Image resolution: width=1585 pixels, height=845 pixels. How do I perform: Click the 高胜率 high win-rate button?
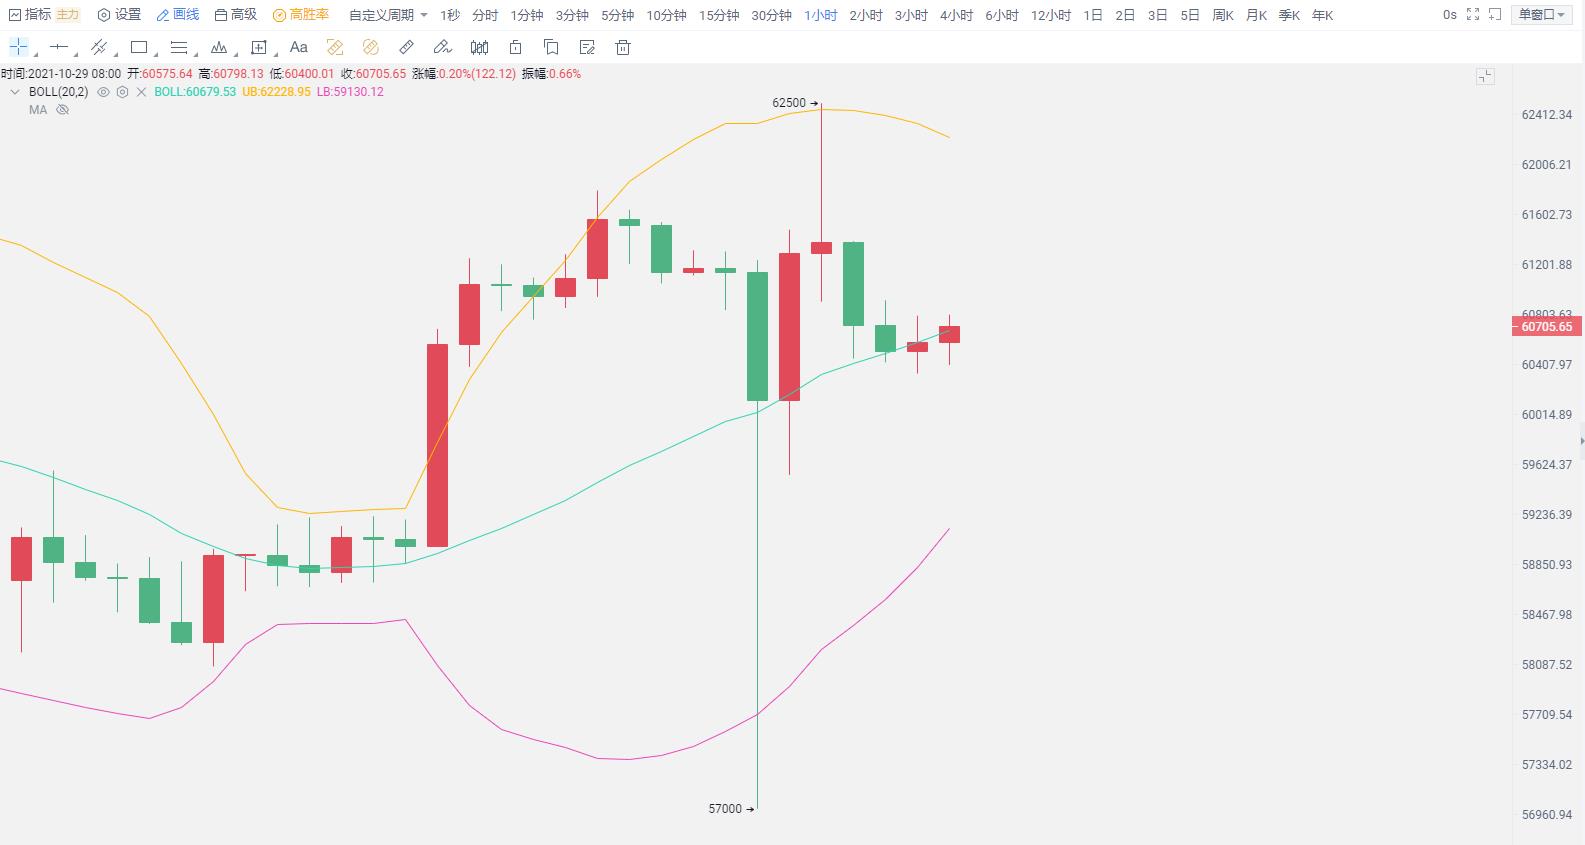pos(301,15)
